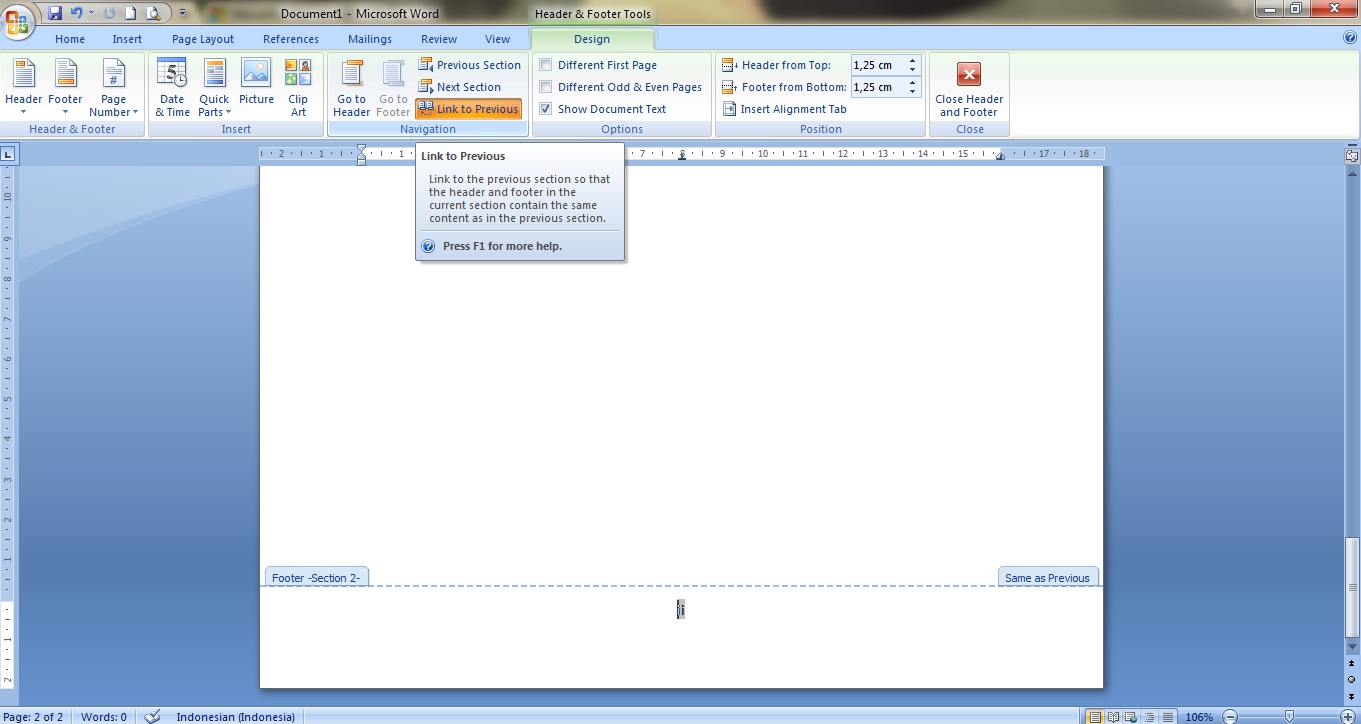
Task: Undo the last action
Action: click(76, 13)
